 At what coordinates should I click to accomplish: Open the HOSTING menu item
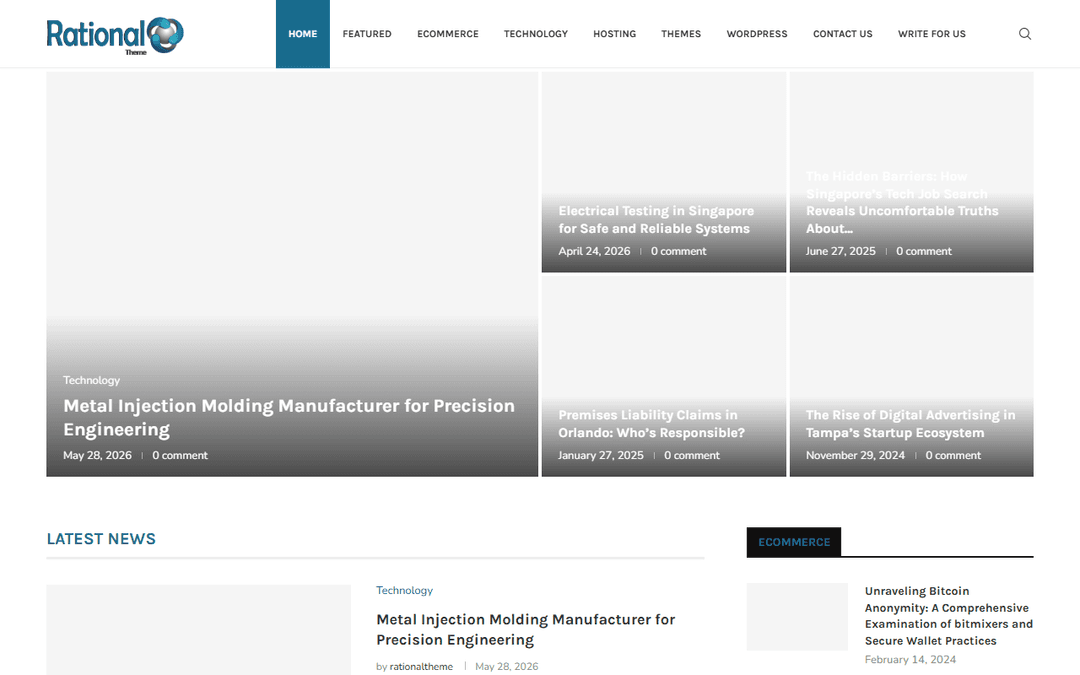pyautogui.click(x=614, y=34)
